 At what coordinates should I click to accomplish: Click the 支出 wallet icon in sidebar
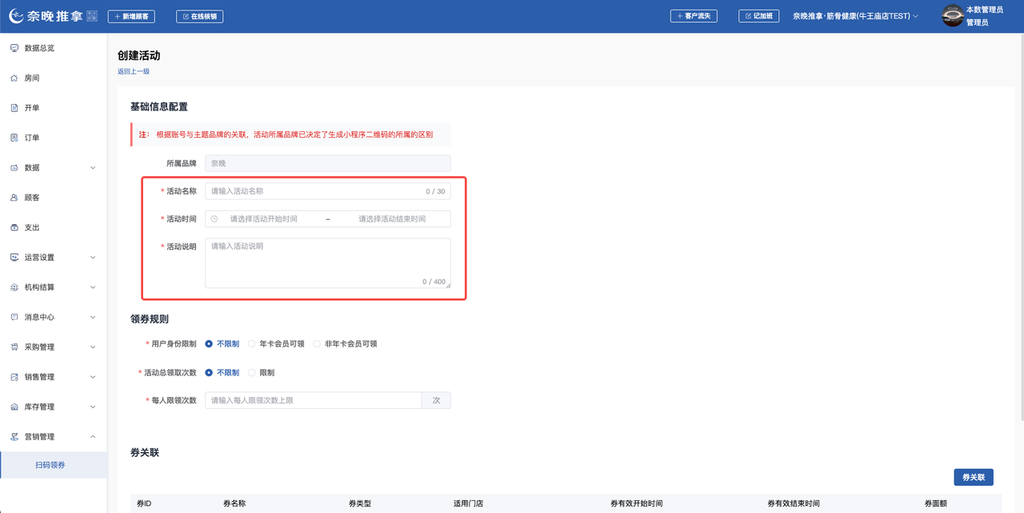(14, 227)
